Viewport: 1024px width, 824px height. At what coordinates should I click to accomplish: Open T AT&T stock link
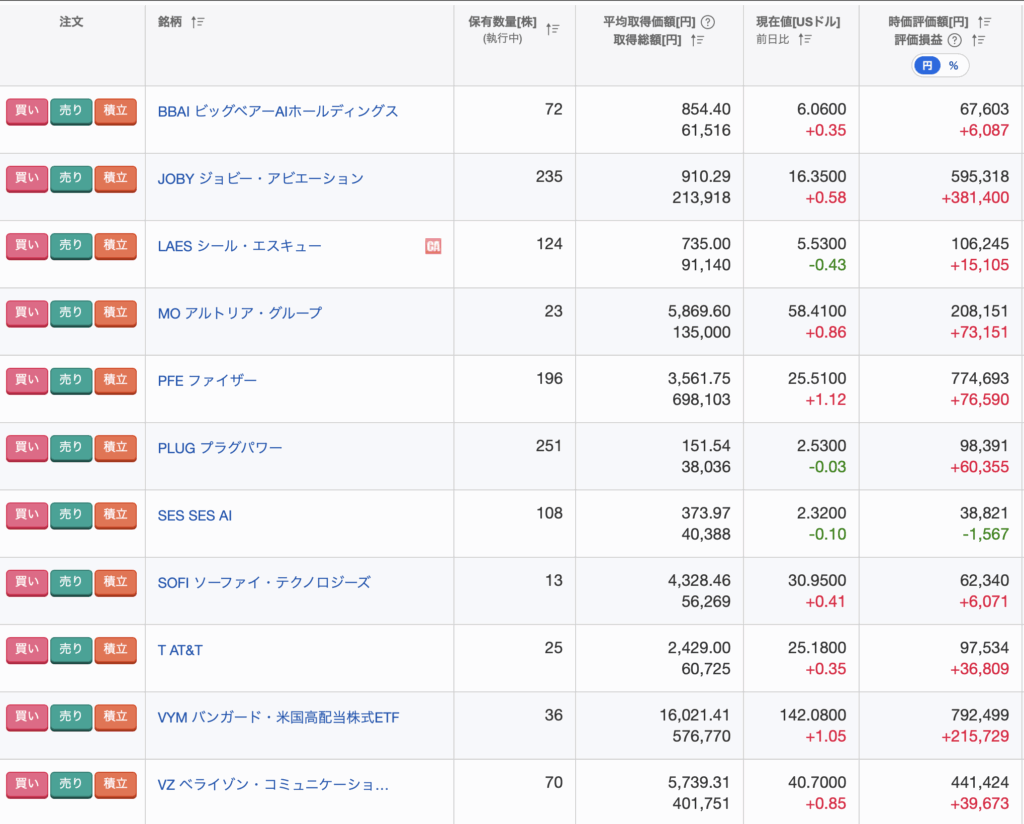coord(180,650)
